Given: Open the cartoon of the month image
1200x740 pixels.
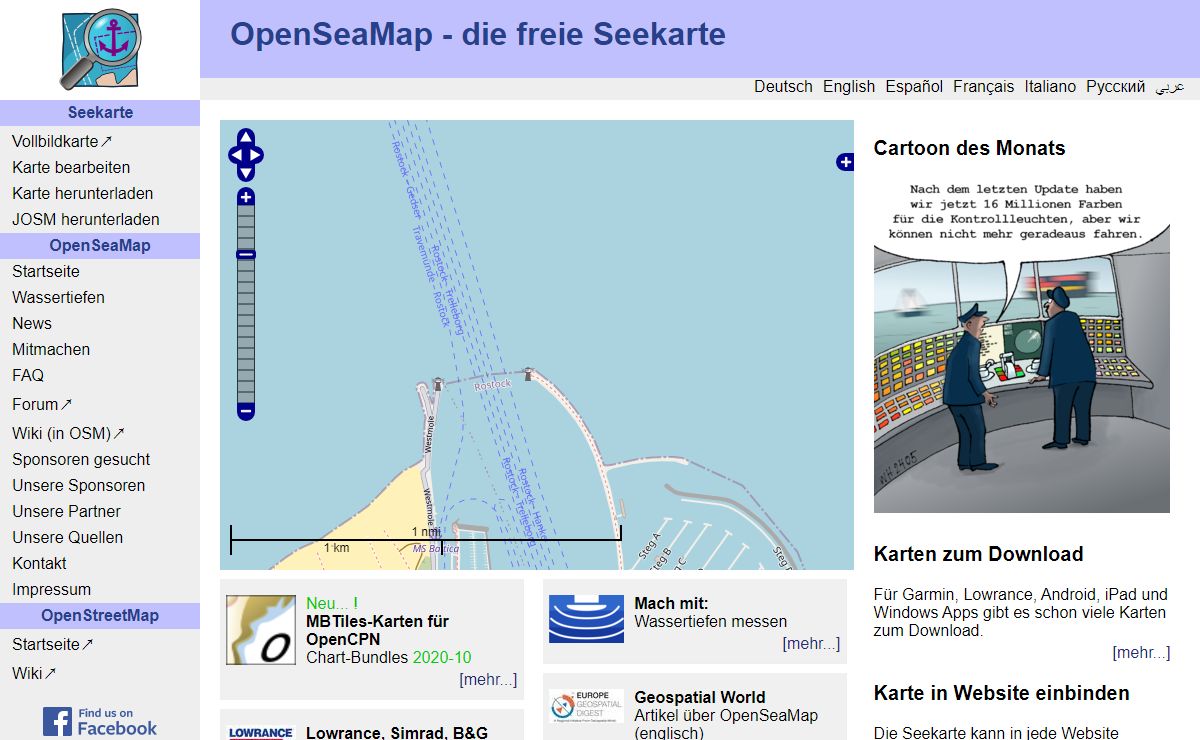Looking at the screenshot, I should [1022, 343].
